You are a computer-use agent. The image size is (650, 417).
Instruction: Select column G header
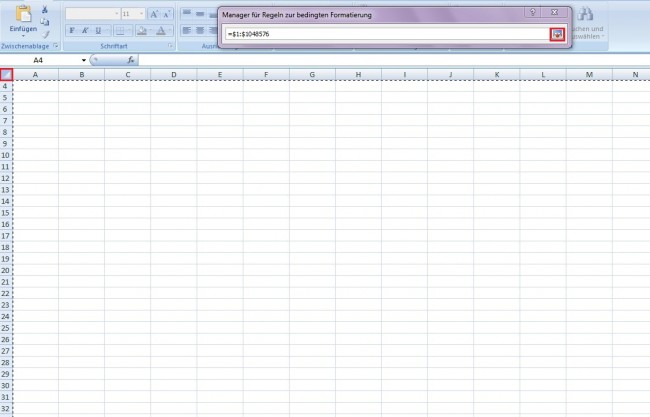(x=312, y=75)
